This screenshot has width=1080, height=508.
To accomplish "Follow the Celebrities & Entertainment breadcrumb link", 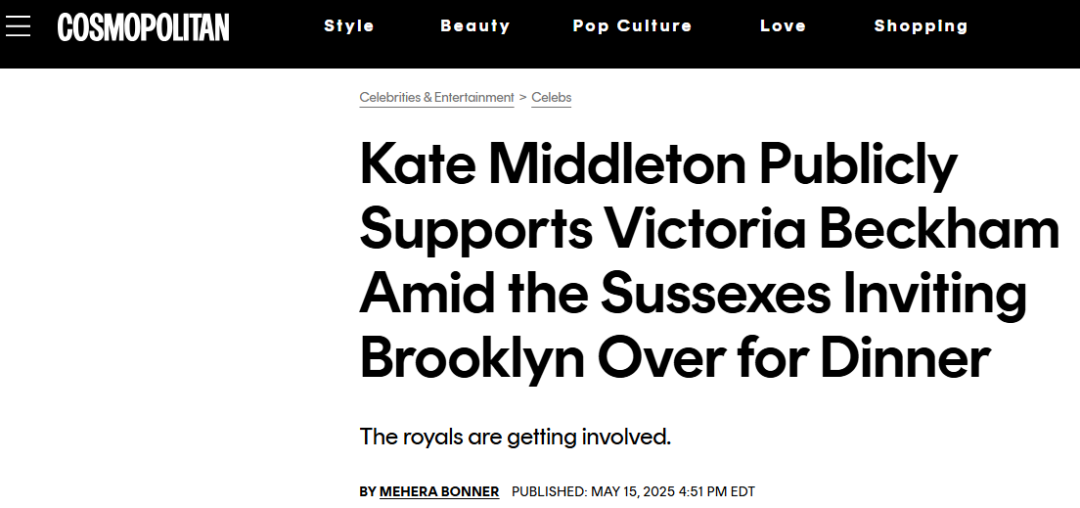I will click(x=437, y=98).
